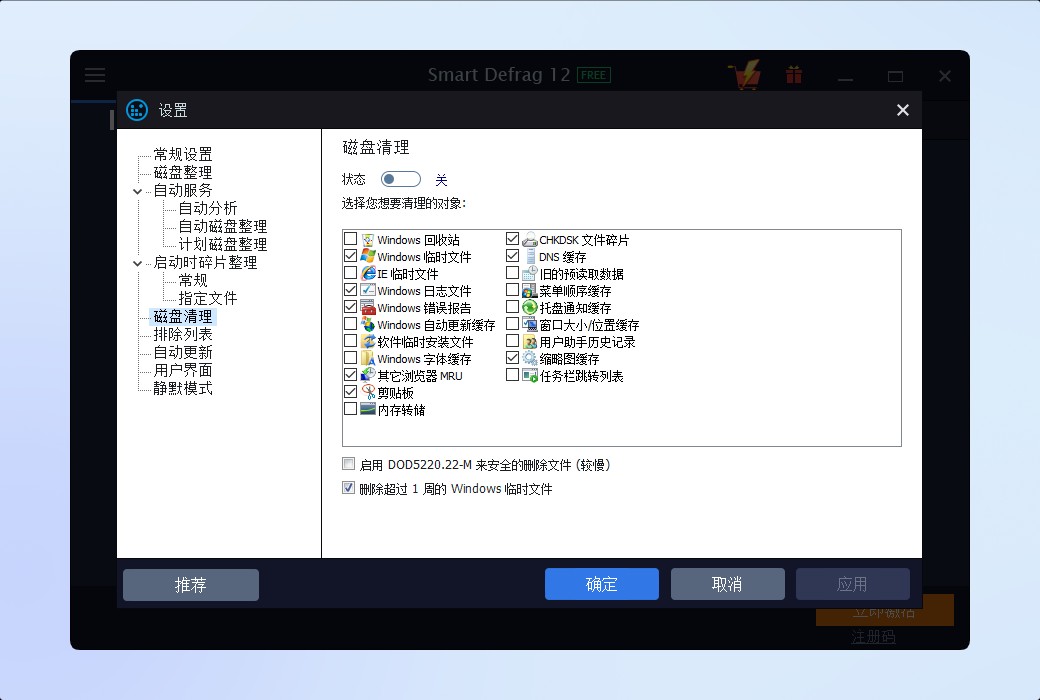
Task: Click the Windows 错误报告 icon
Action: 368,308
